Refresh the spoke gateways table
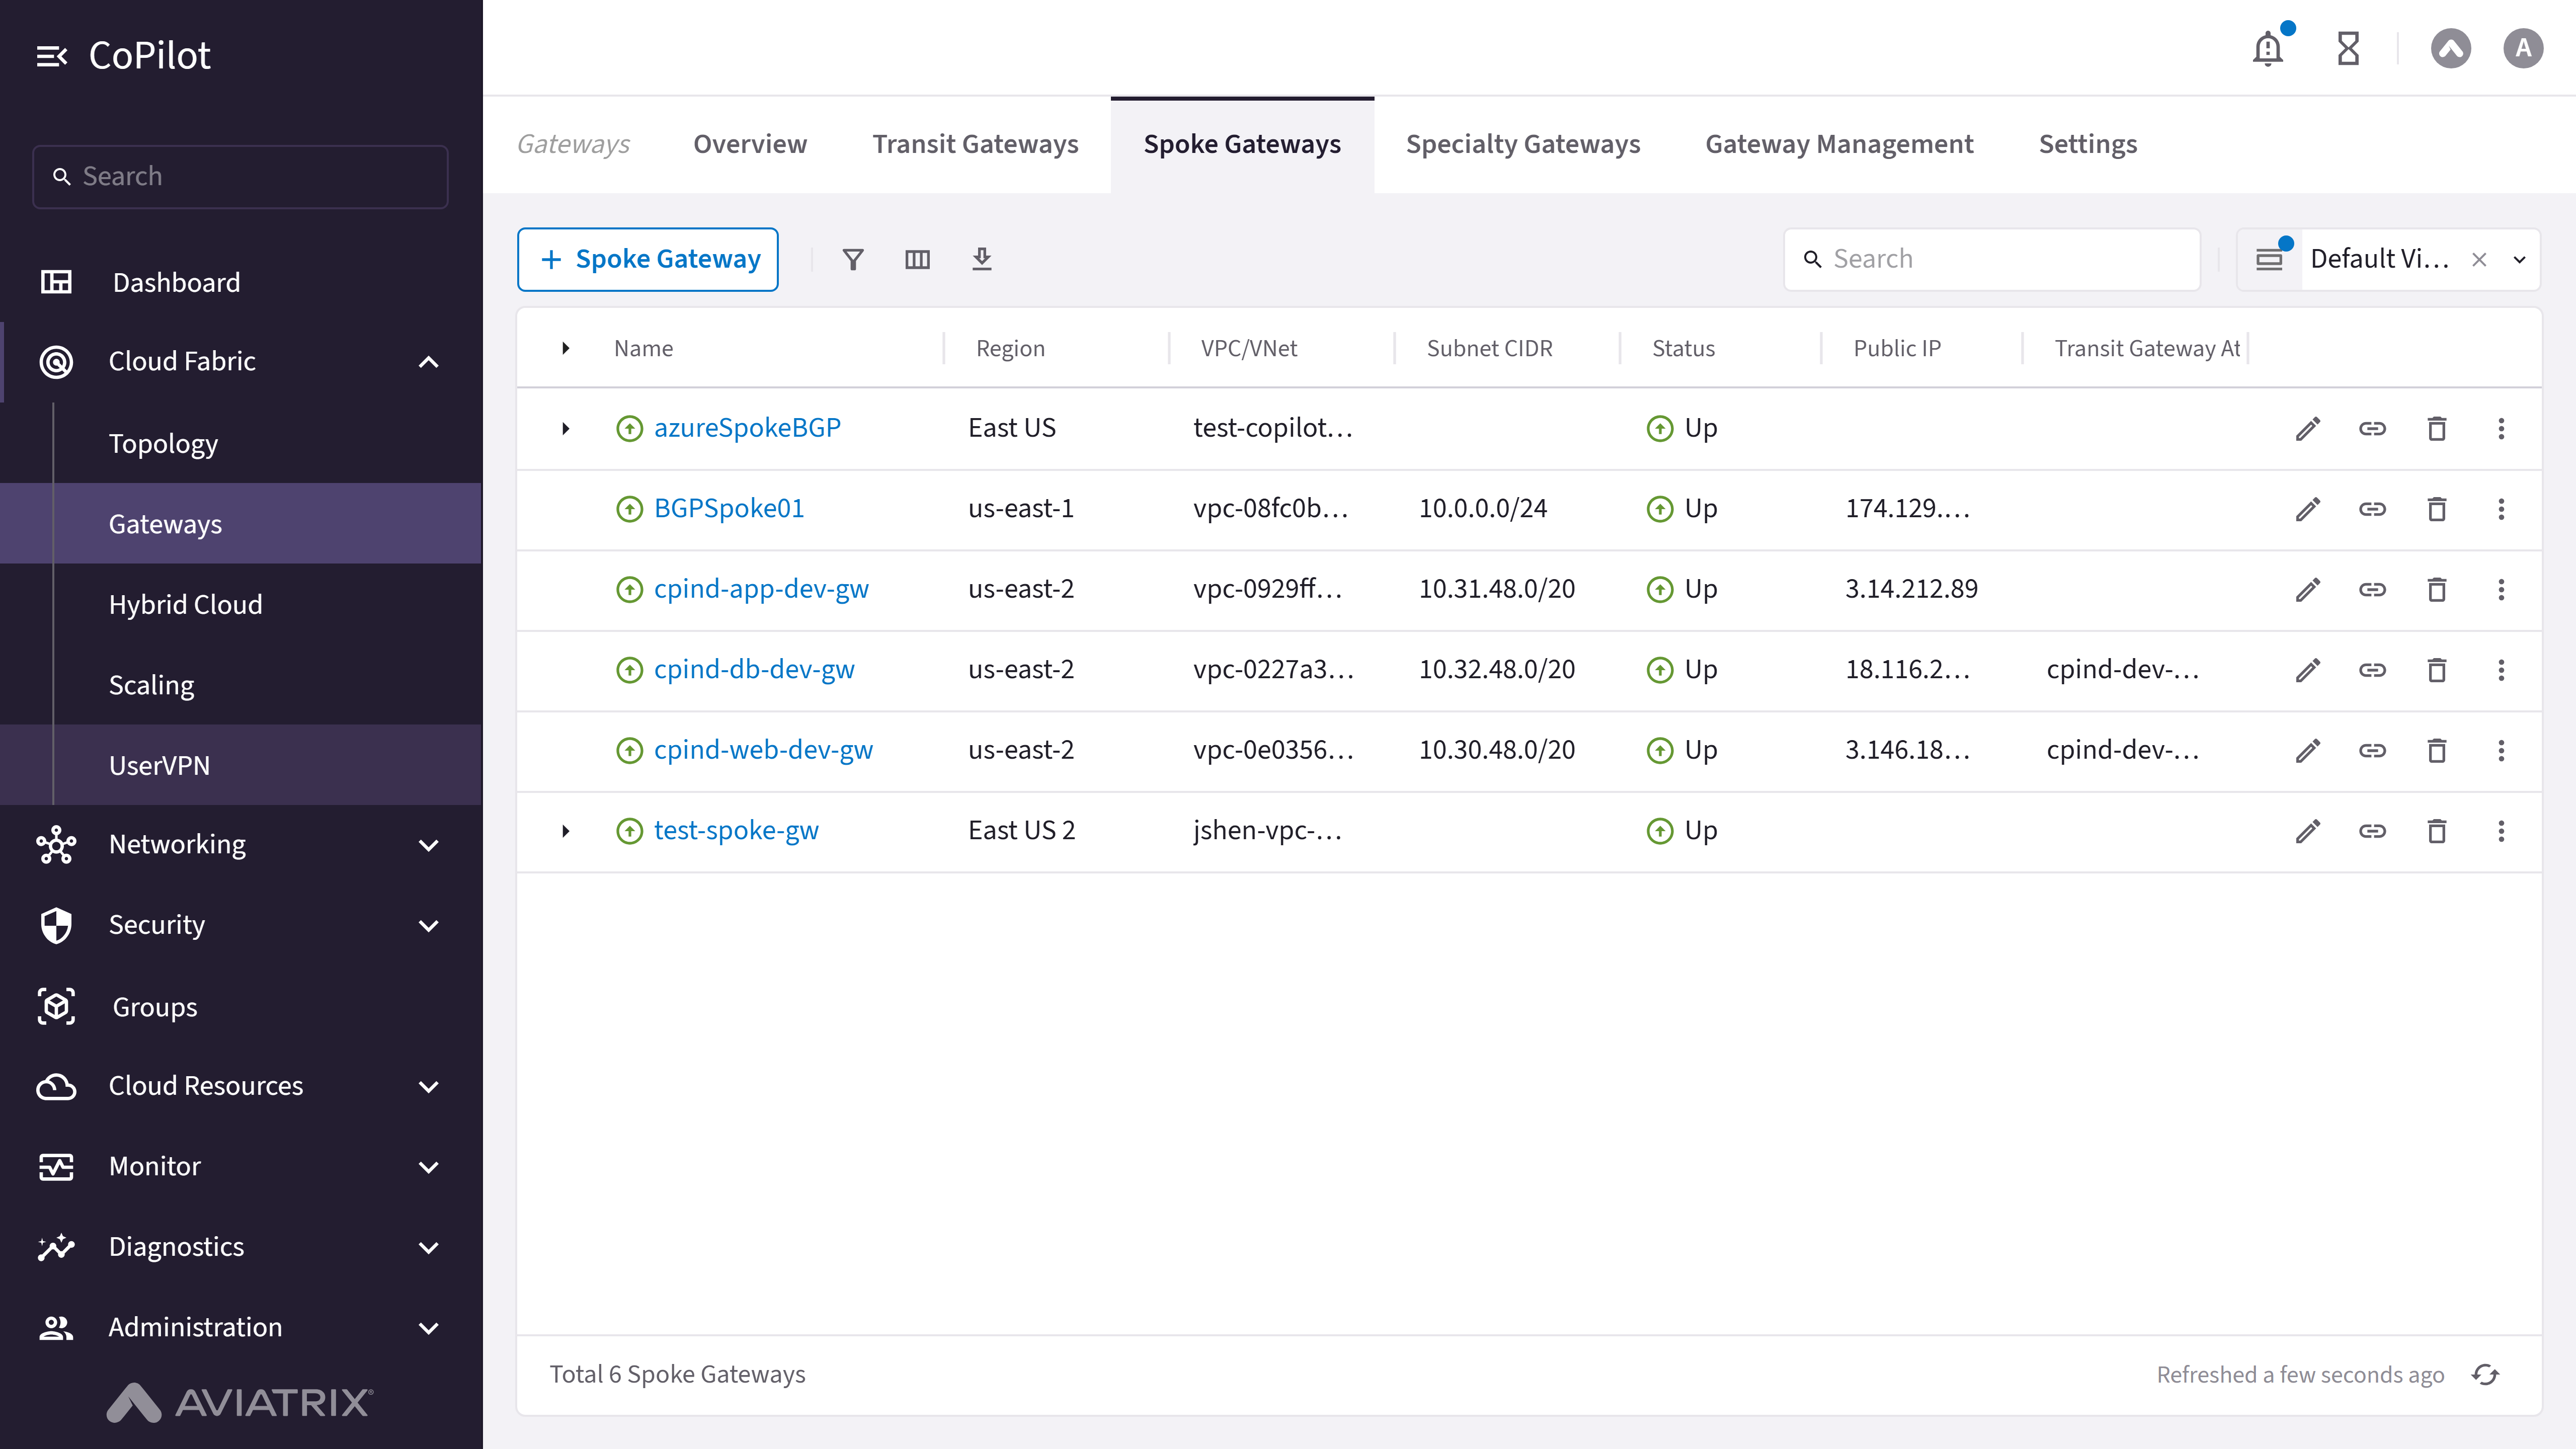The width and height of the screenshot is (2576, 1449). click(2485, 1375)
